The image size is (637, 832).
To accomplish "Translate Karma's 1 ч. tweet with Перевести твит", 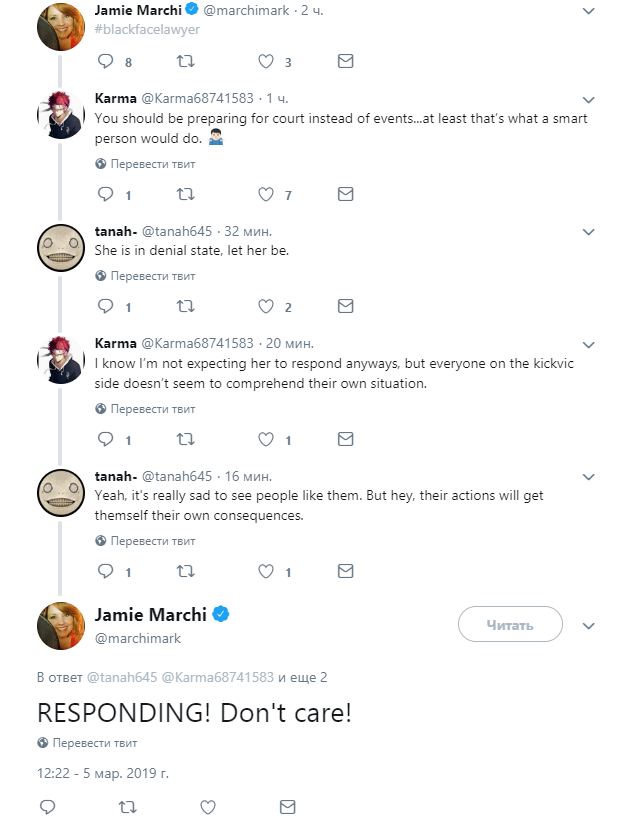I will [x=145, y=164].
